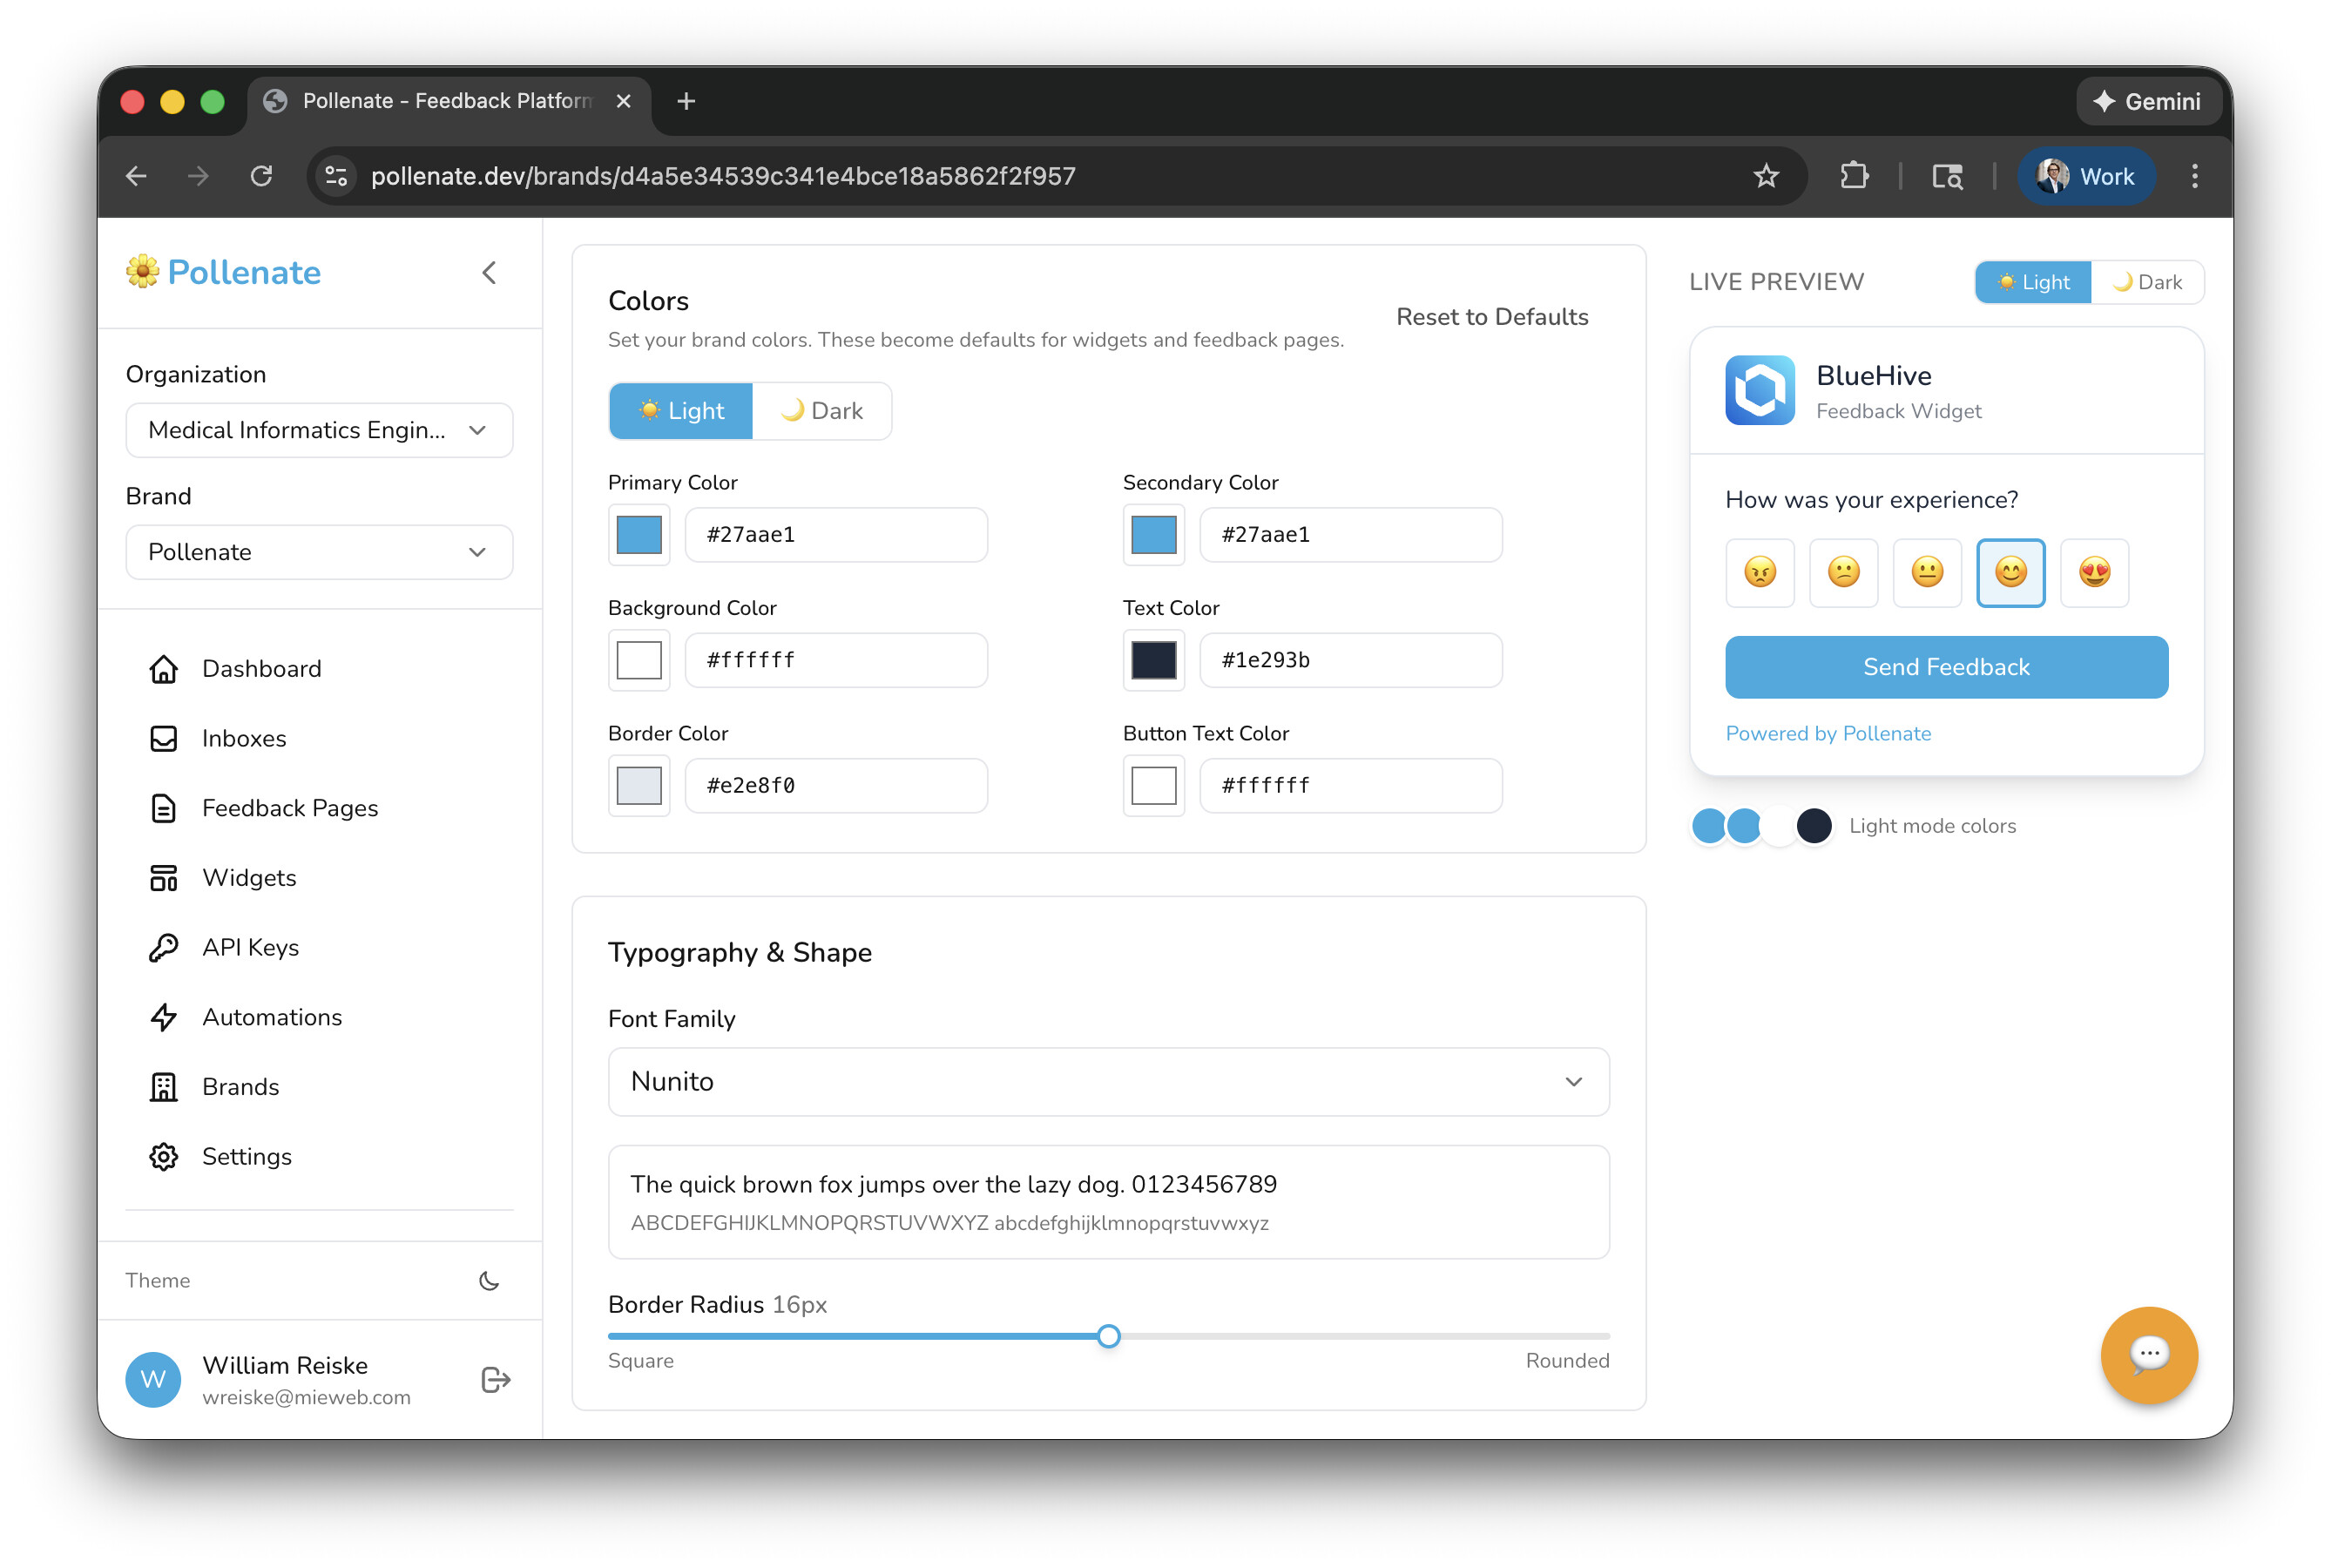
Task: Open the Text Color swatch picker
Action: click(x=1153, y=660)
